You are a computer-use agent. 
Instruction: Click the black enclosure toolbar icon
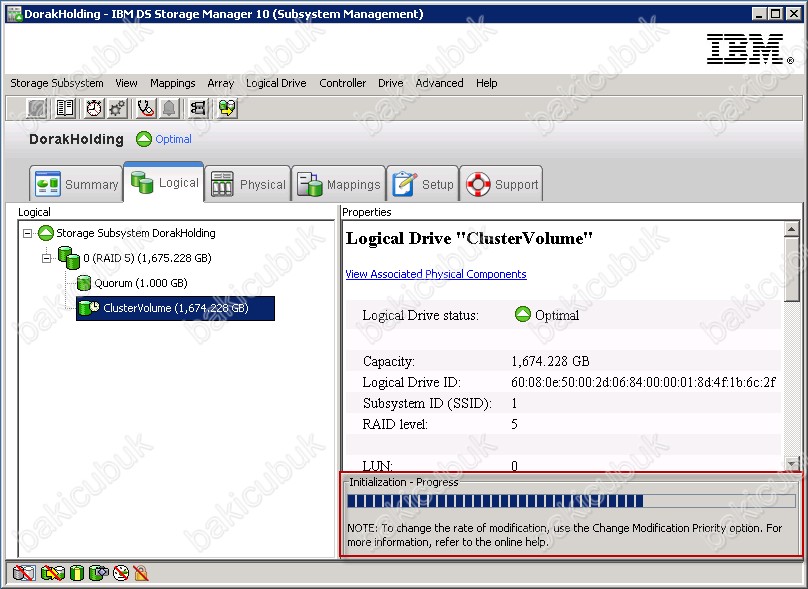[x=198, y=108]
